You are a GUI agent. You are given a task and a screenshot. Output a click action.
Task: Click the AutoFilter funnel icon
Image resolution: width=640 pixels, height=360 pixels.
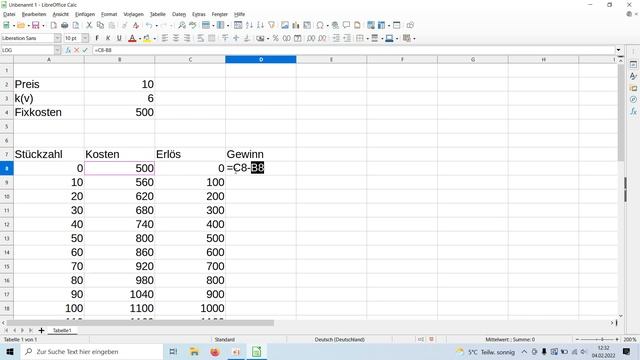tap(271, 25)
